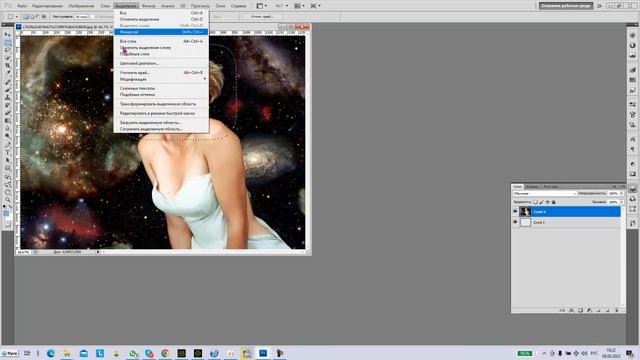Select the Hand tool
640x360 pixels.
point(7,192)
